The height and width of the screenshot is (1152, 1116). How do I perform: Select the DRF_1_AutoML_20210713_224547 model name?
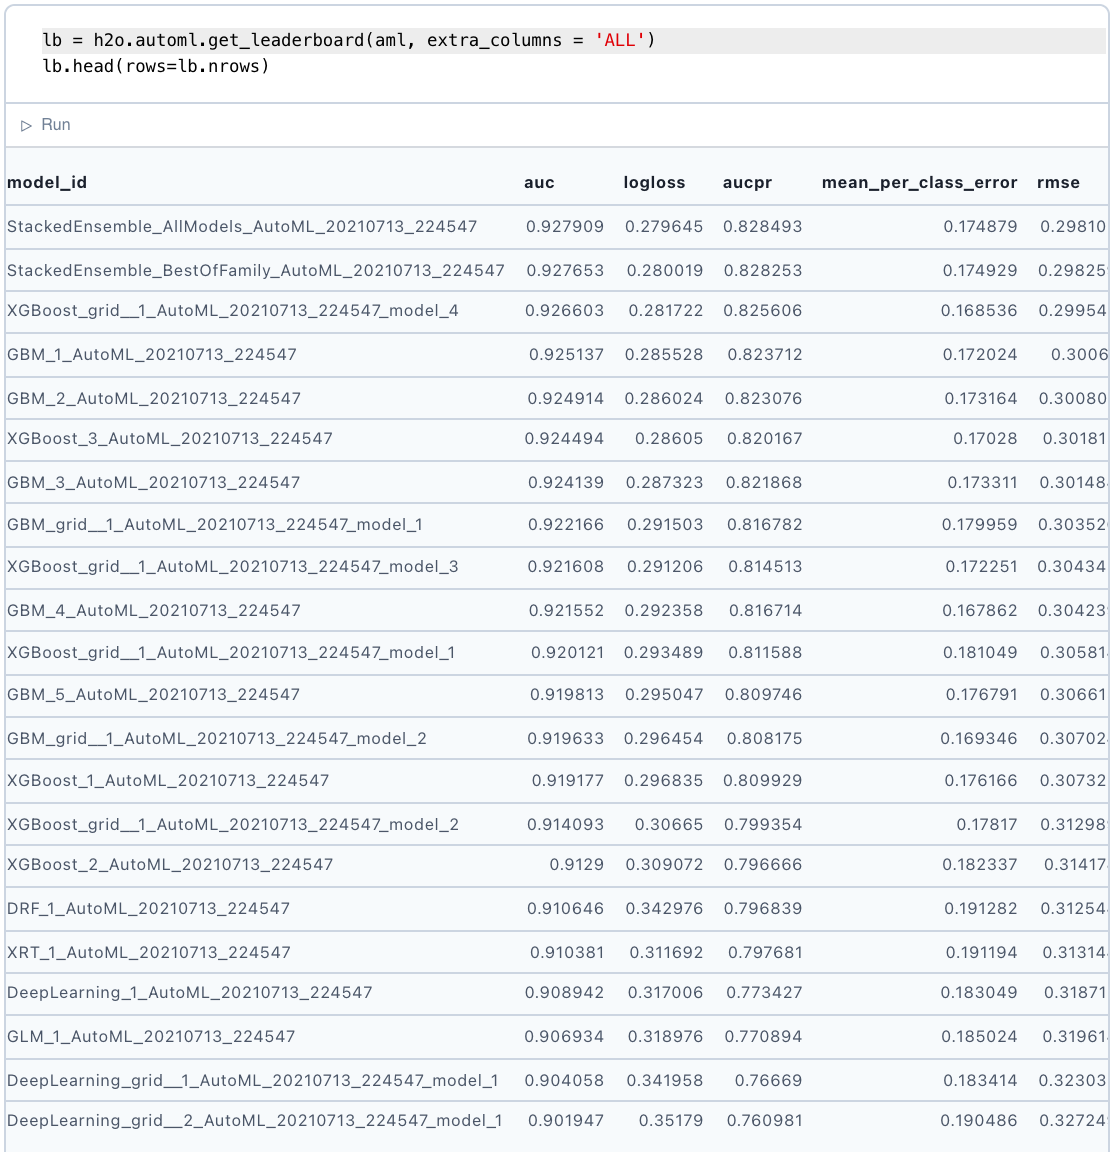pyautogui.click(x=148, y=909)
